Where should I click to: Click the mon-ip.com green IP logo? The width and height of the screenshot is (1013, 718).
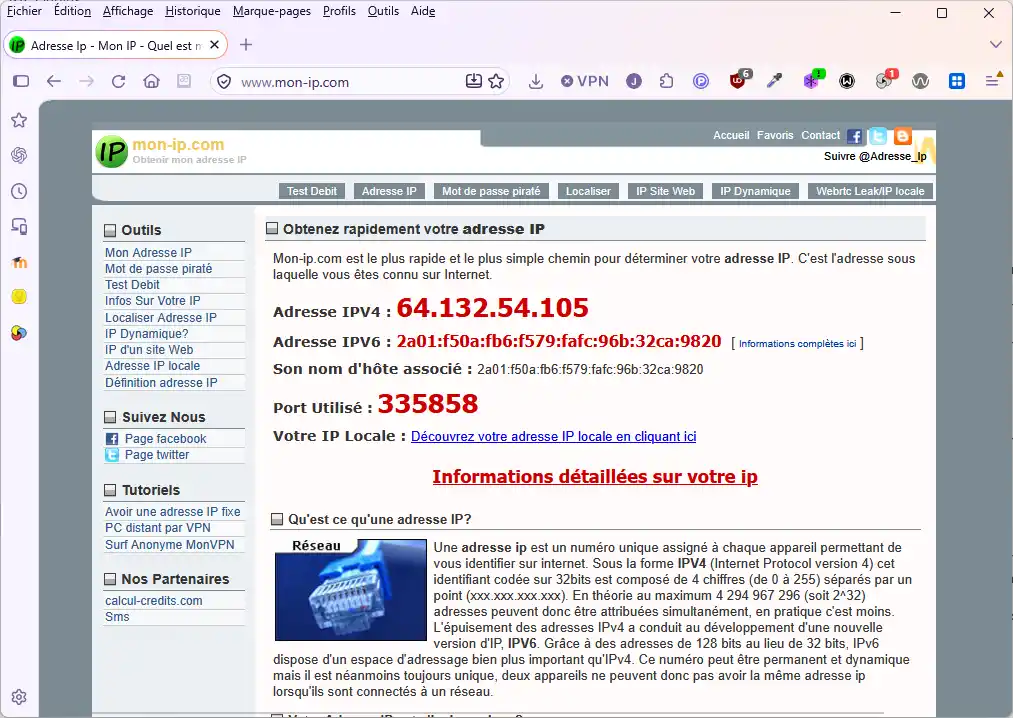(111, 151)
